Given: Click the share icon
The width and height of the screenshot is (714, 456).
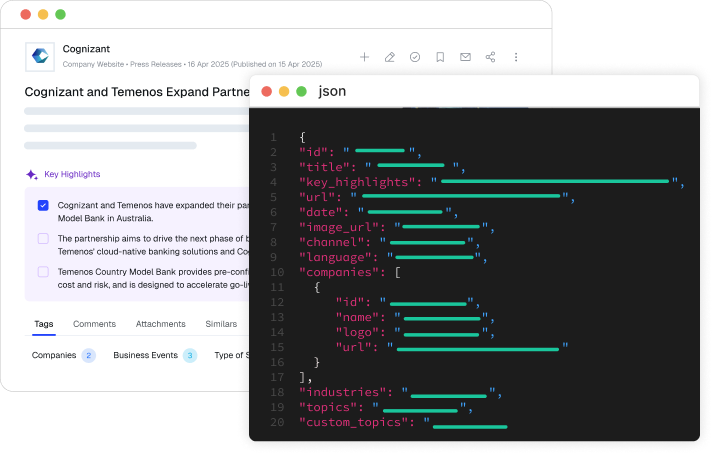Looking at the screenshot, I should [490, 57].
